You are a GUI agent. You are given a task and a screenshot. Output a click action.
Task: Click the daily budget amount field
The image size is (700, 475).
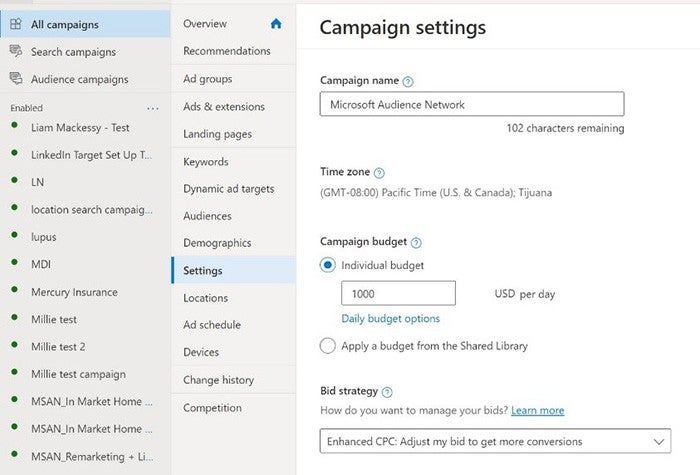point(398,293)
